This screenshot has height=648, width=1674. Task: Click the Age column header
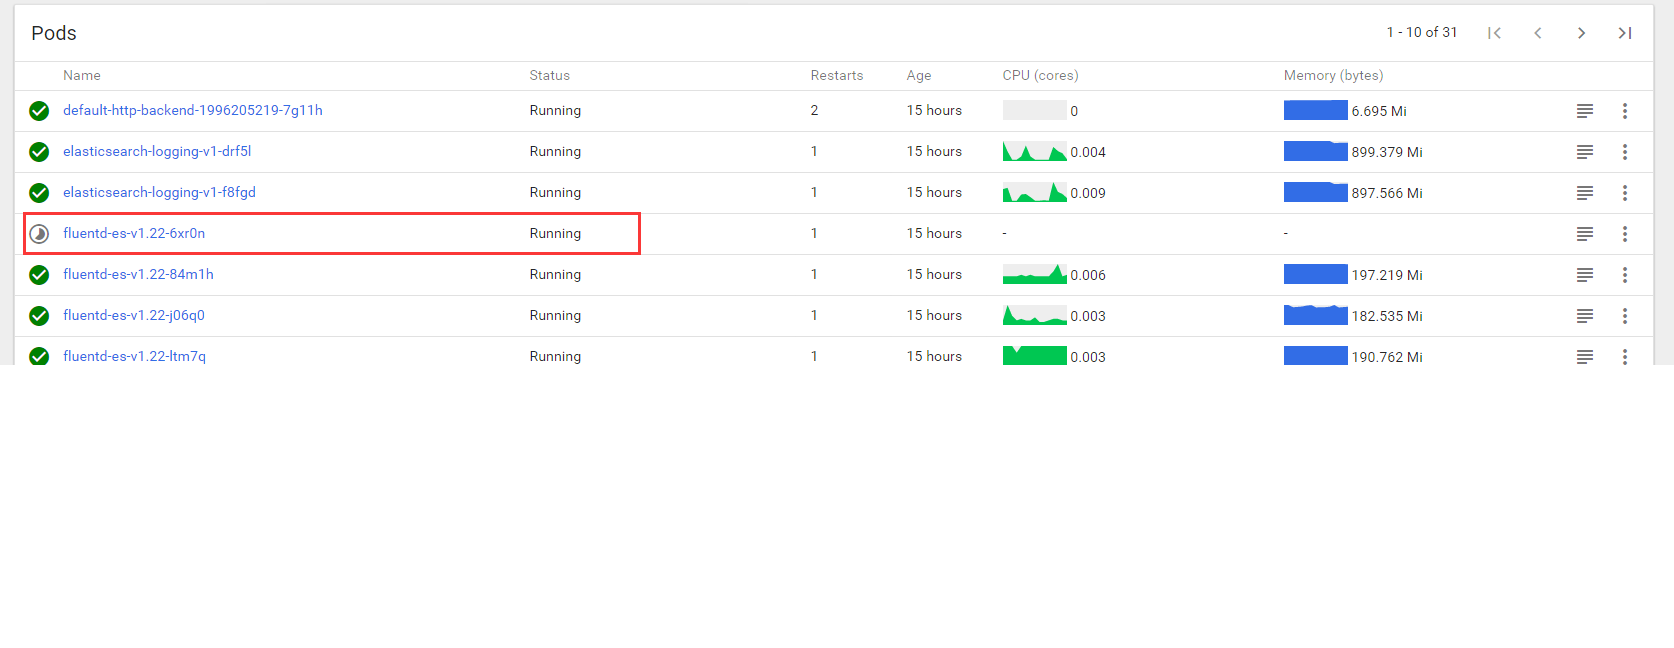pos(919,76)
